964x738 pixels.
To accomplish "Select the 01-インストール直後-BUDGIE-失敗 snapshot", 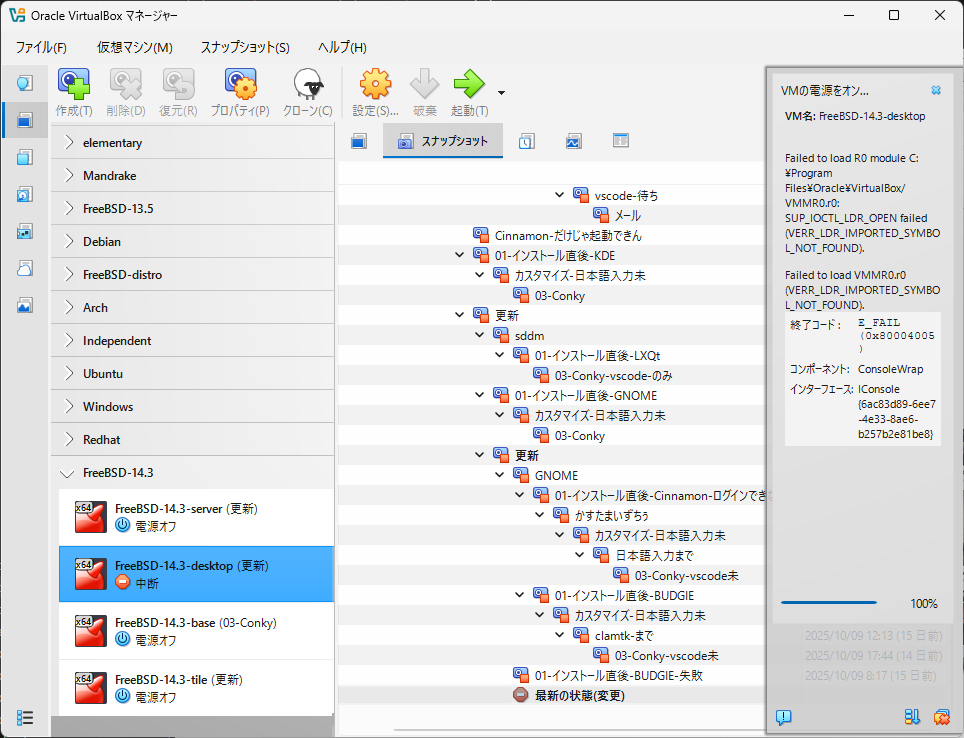I will pyautogui.click(x=618, y=675).
